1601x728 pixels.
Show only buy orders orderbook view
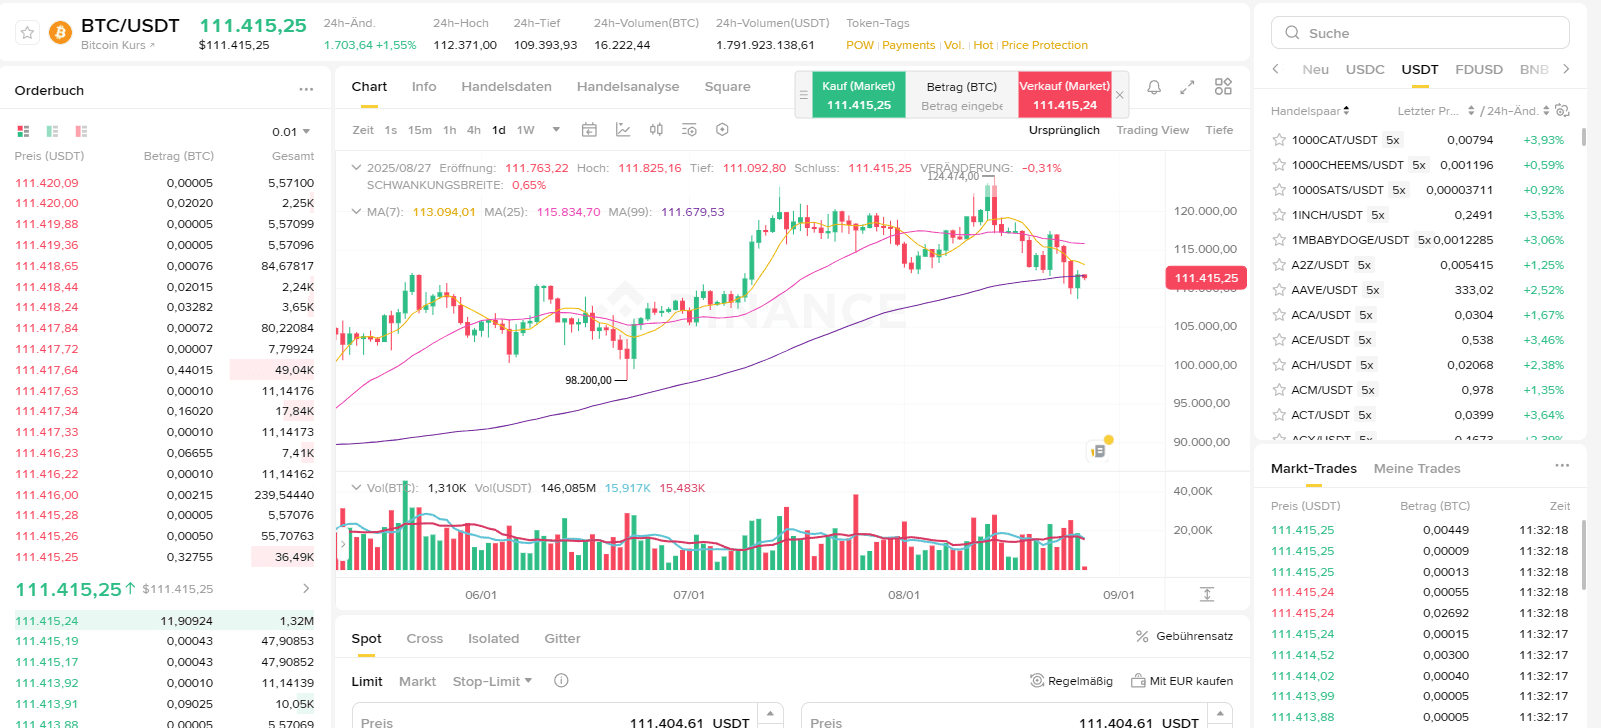52,131
